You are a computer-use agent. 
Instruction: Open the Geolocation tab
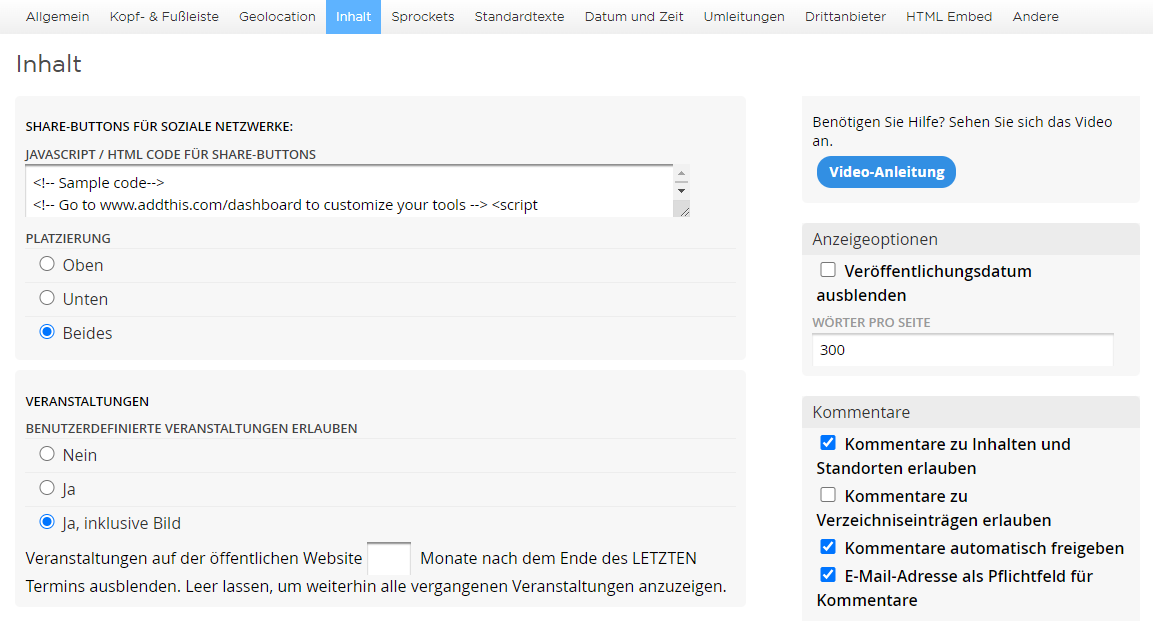277,16
